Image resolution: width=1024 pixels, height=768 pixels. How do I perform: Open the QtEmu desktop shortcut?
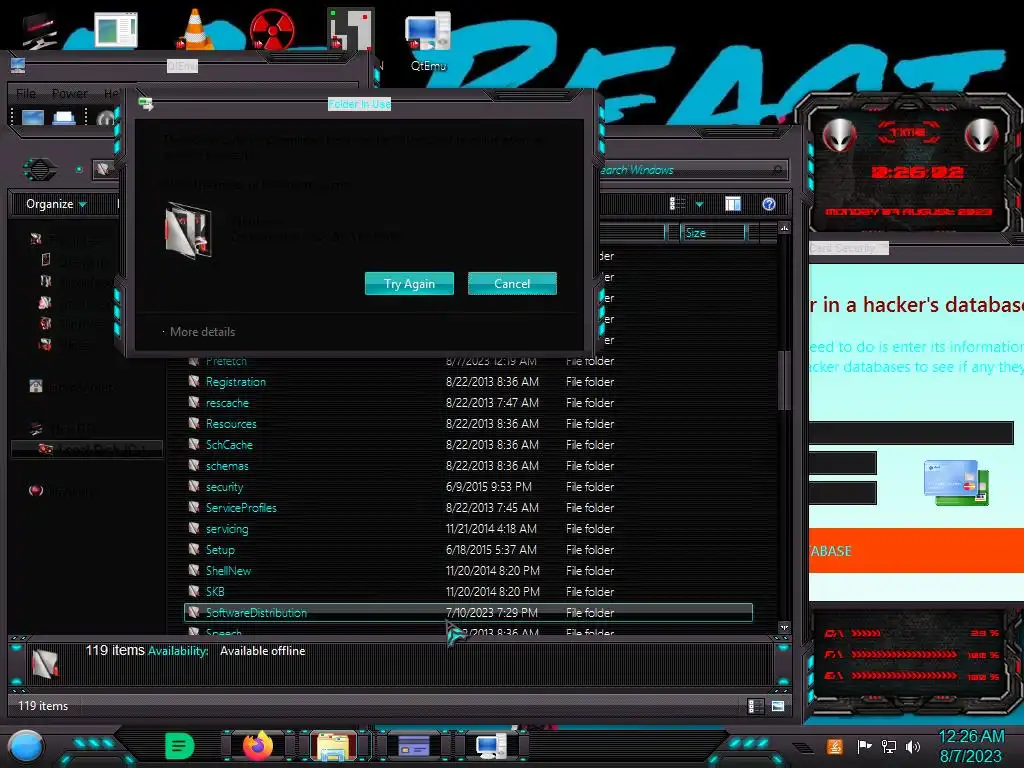(x=428, y=40)
